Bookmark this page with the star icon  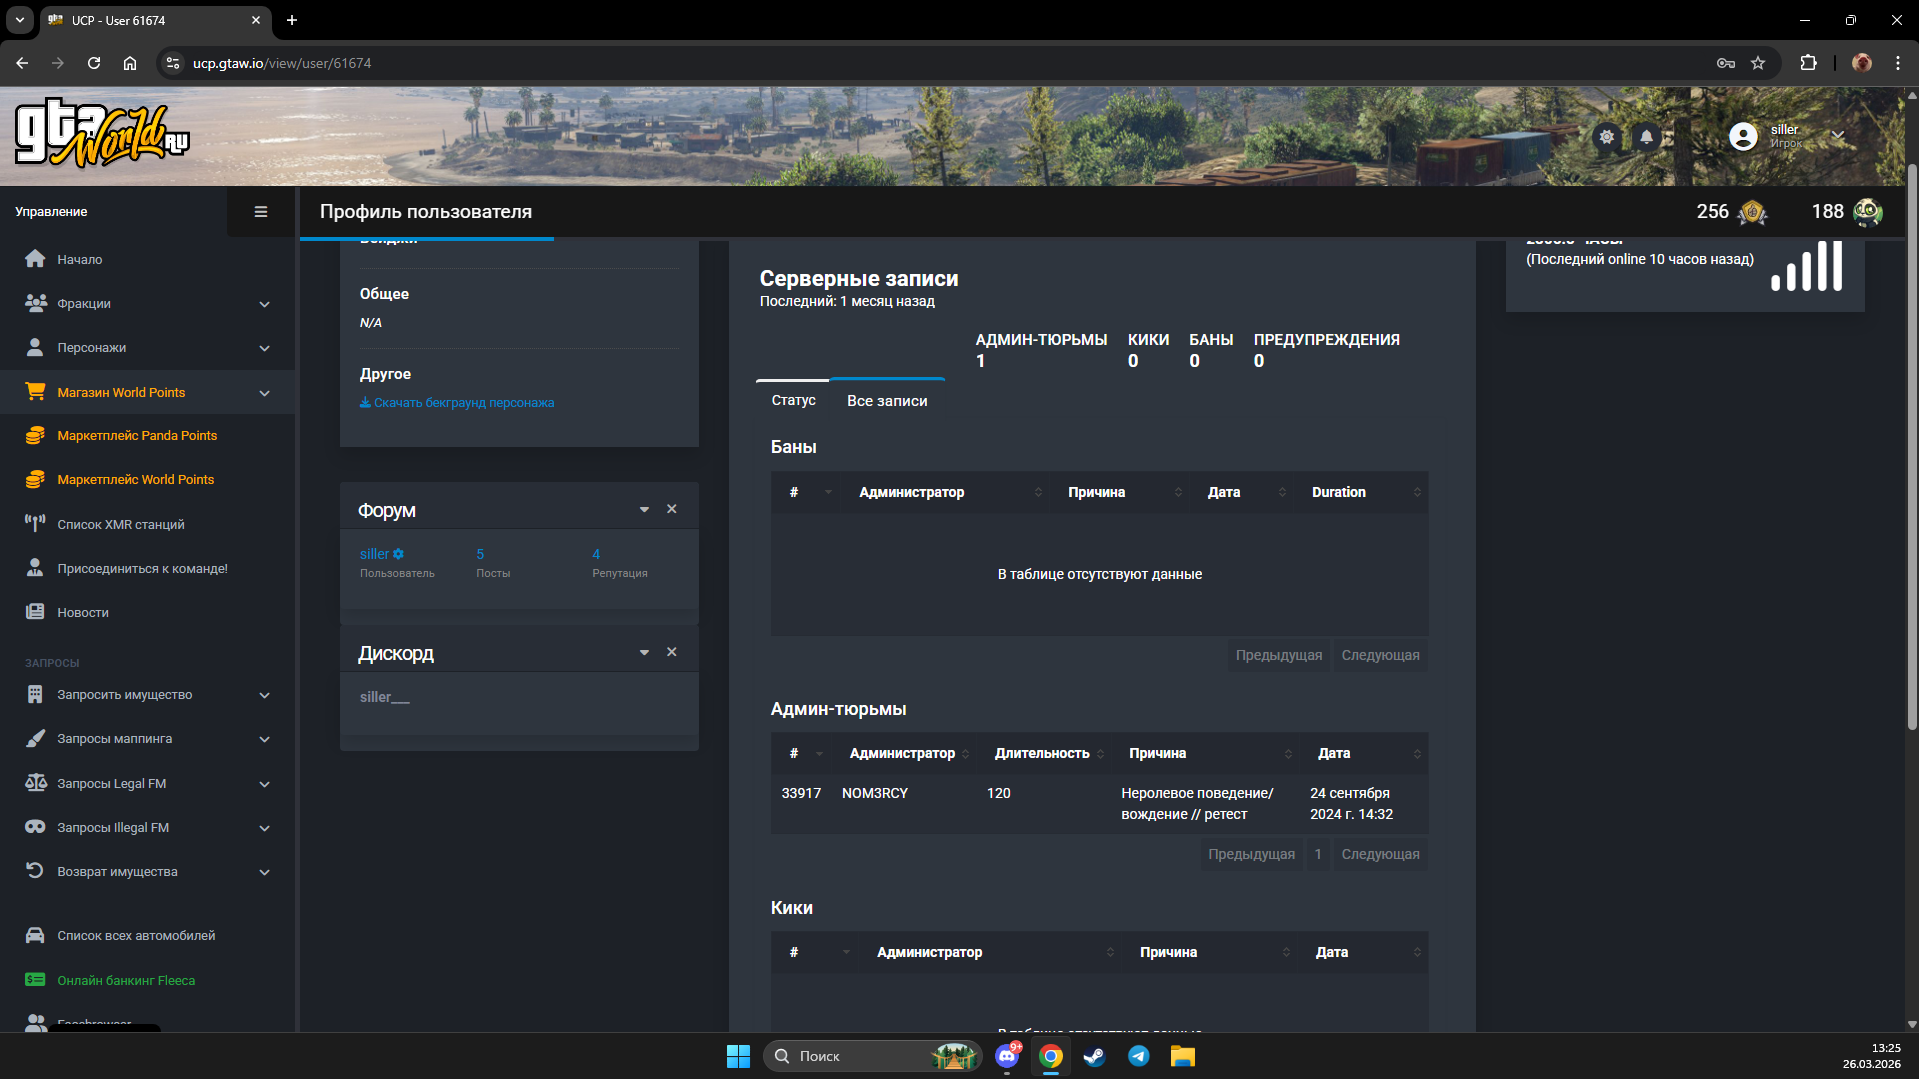coord(1758,63)
